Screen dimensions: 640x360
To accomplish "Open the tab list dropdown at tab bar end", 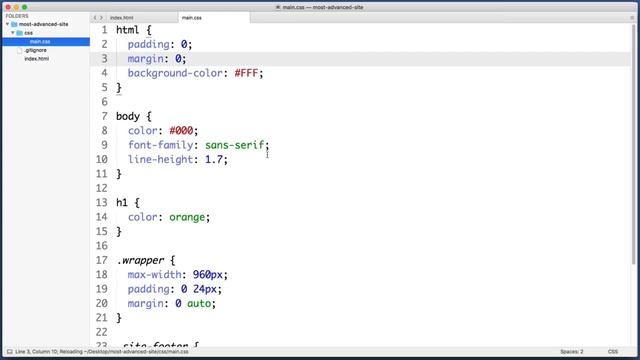I will [632, 18].
